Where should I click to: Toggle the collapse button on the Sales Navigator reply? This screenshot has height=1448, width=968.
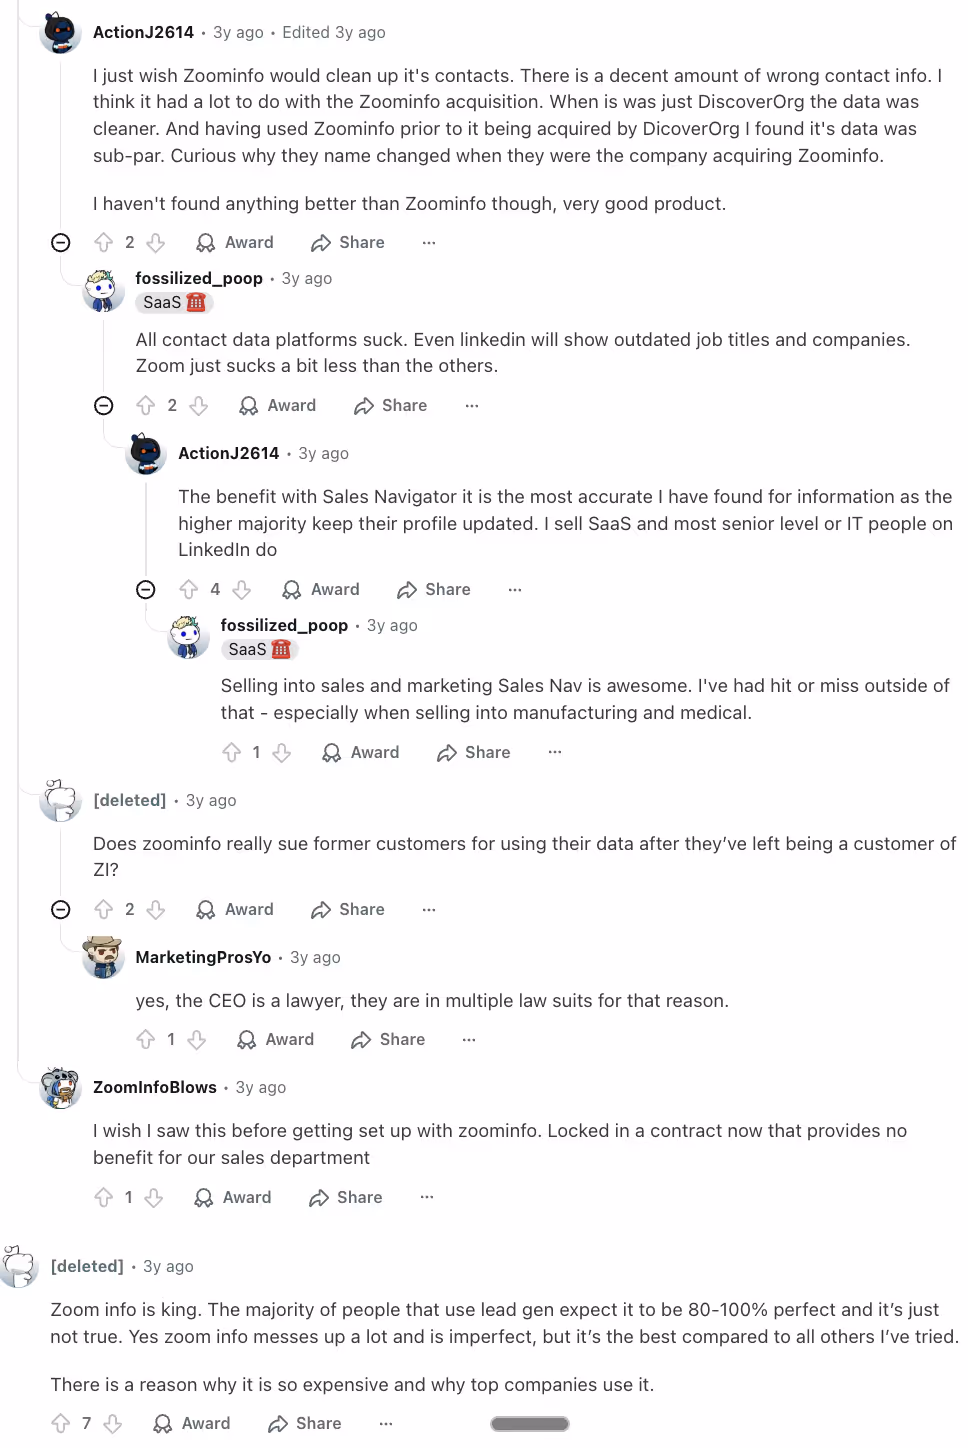[145, 589]
